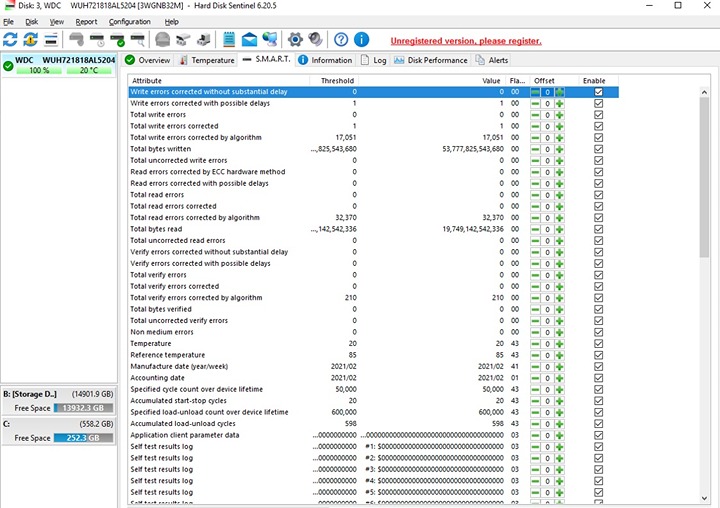Click the Enable column header
Screen dimensions: 720x508
click(598, 81)
